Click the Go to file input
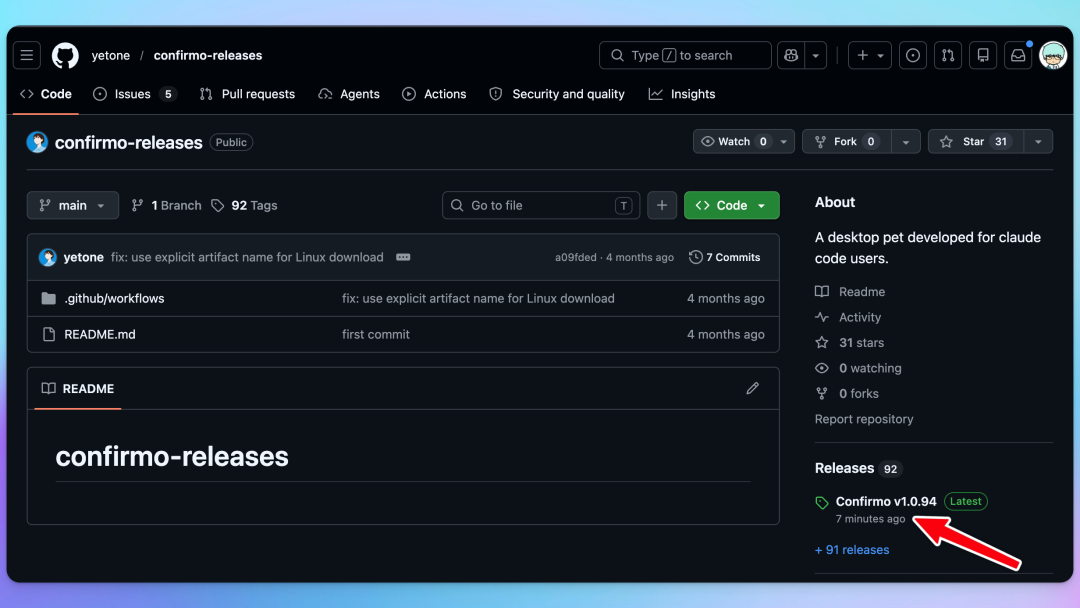This screenshot has width=1080, height=608. tap(541, 205)
